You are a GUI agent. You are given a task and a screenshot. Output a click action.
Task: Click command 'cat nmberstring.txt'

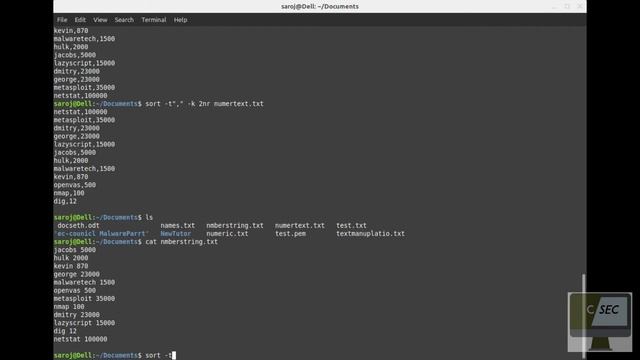click(182, 242)
